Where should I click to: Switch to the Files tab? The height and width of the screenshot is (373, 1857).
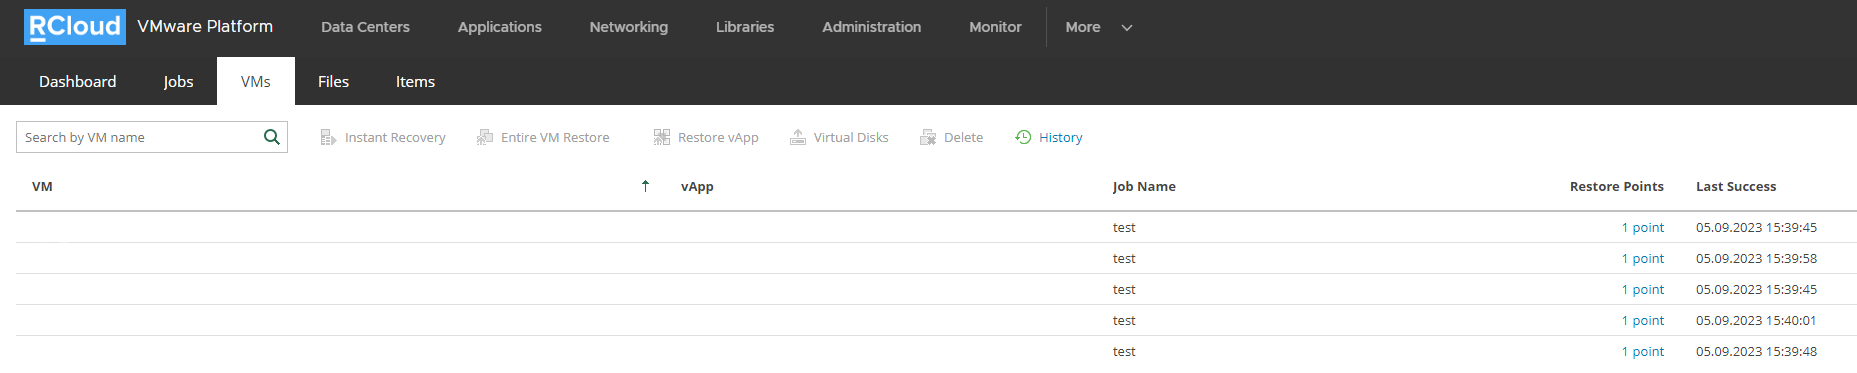(333, 81)
